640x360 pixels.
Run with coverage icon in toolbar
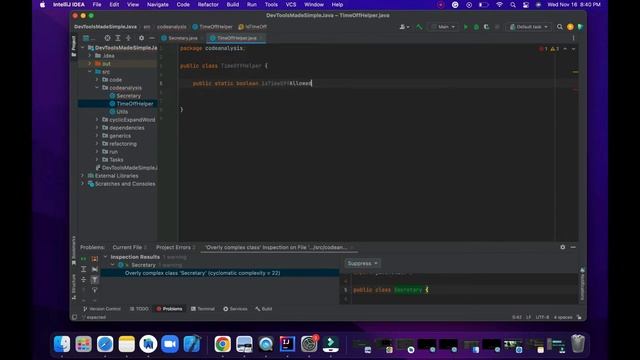[x=487, y=27]
